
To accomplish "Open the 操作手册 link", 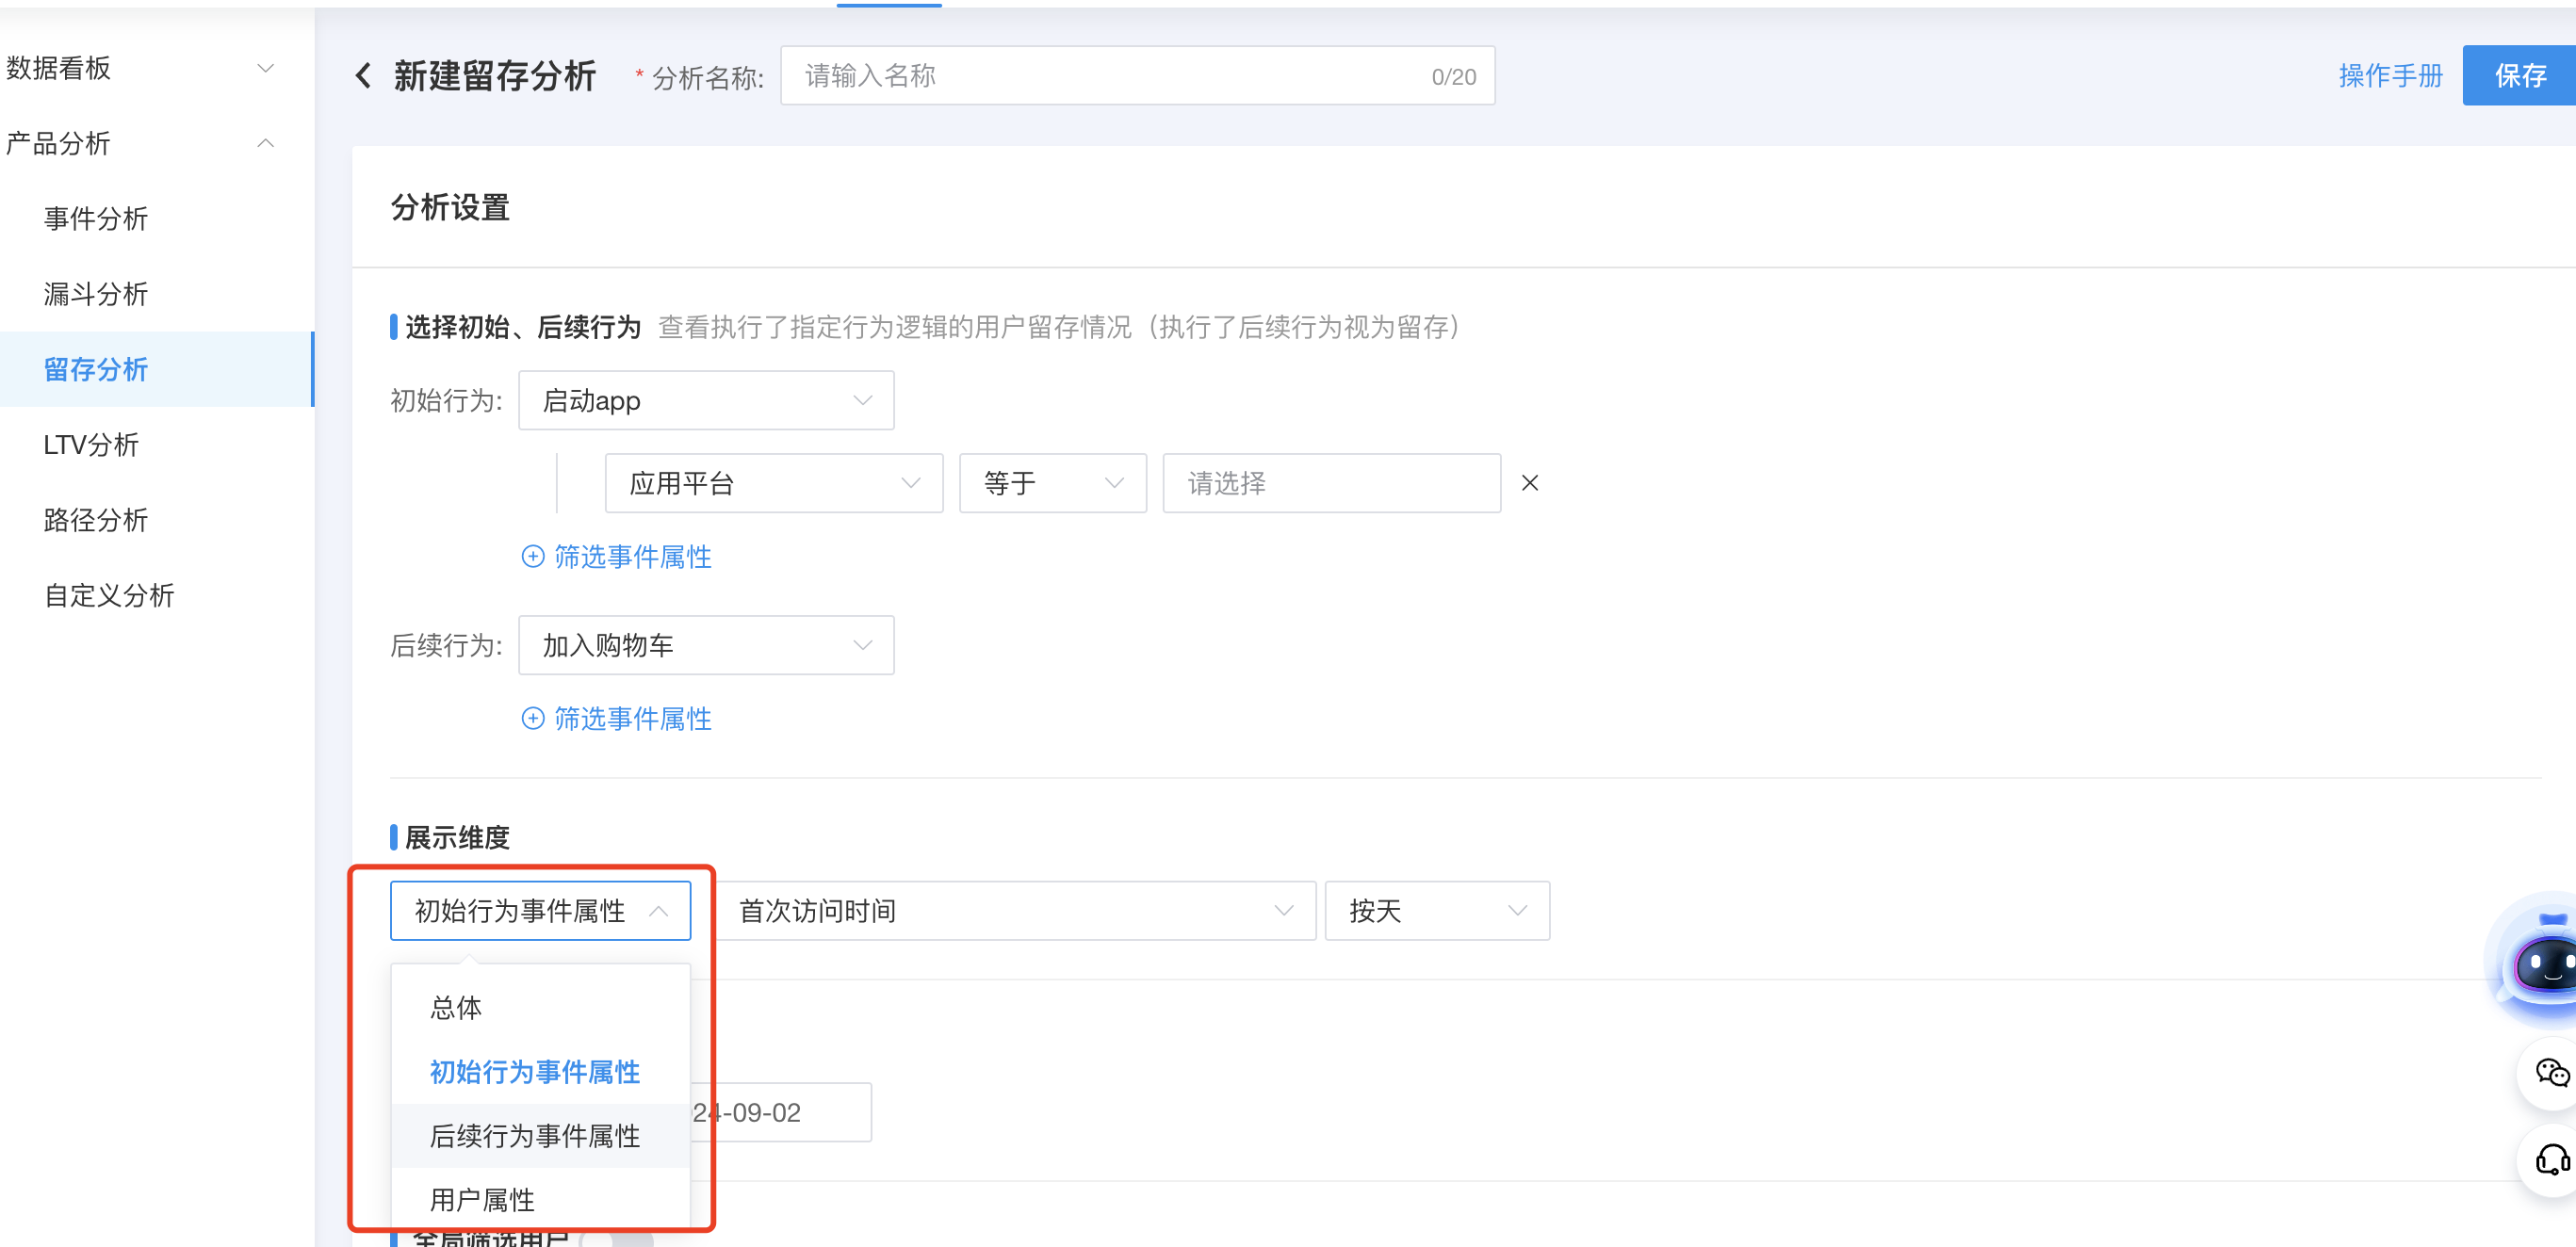I will 2390,76.
